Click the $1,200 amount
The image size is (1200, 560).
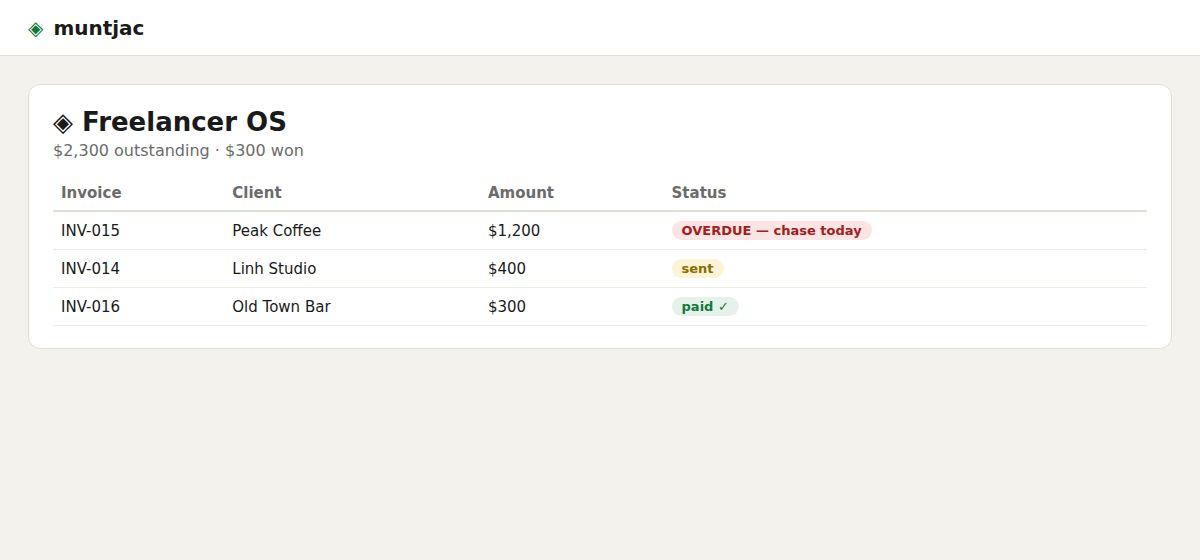[514, 231]
